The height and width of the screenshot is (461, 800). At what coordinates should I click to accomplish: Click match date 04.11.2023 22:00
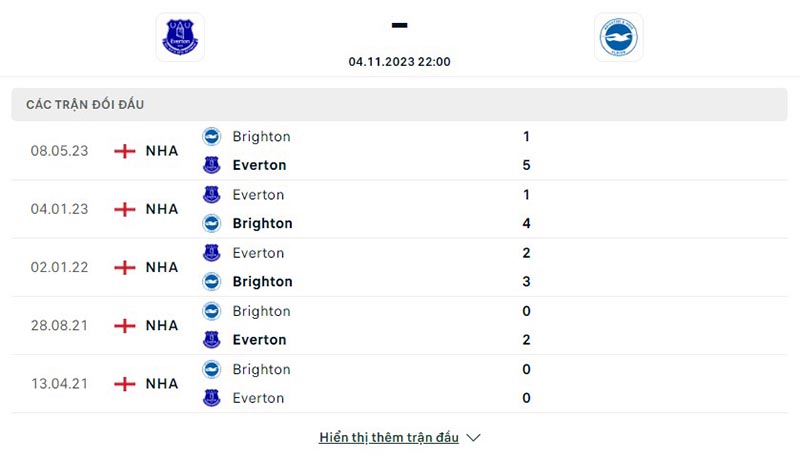pos(400,61)
